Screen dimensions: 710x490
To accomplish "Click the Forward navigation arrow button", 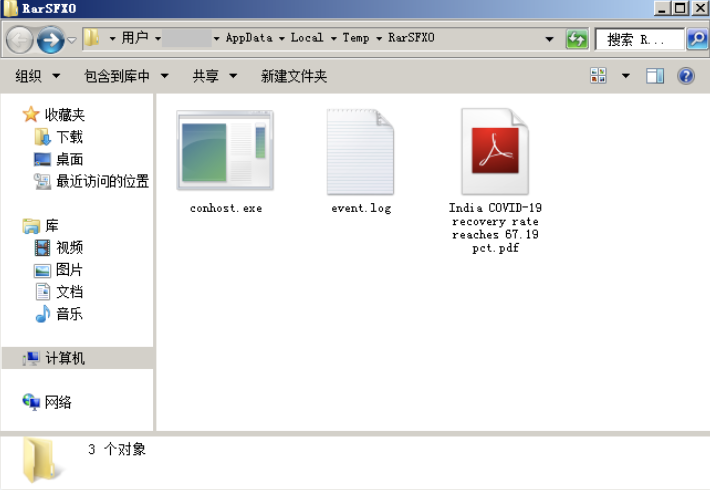I will 49,39.
